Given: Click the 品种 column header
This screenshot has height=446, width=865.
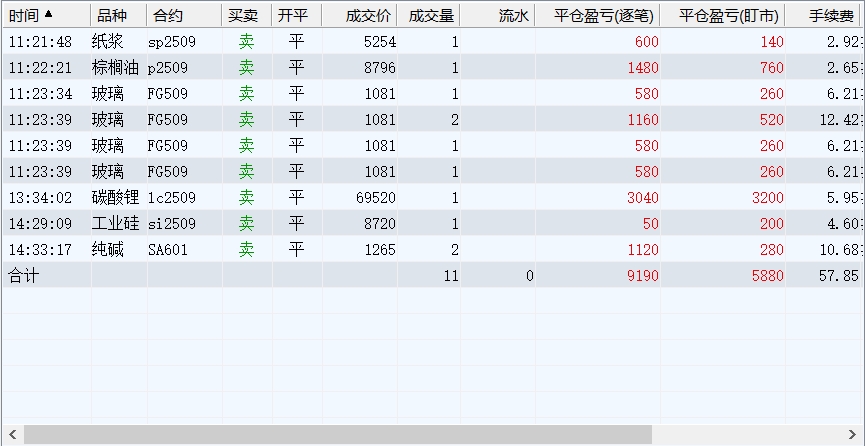Looking at the screenshot, I should tap(119, 16).
